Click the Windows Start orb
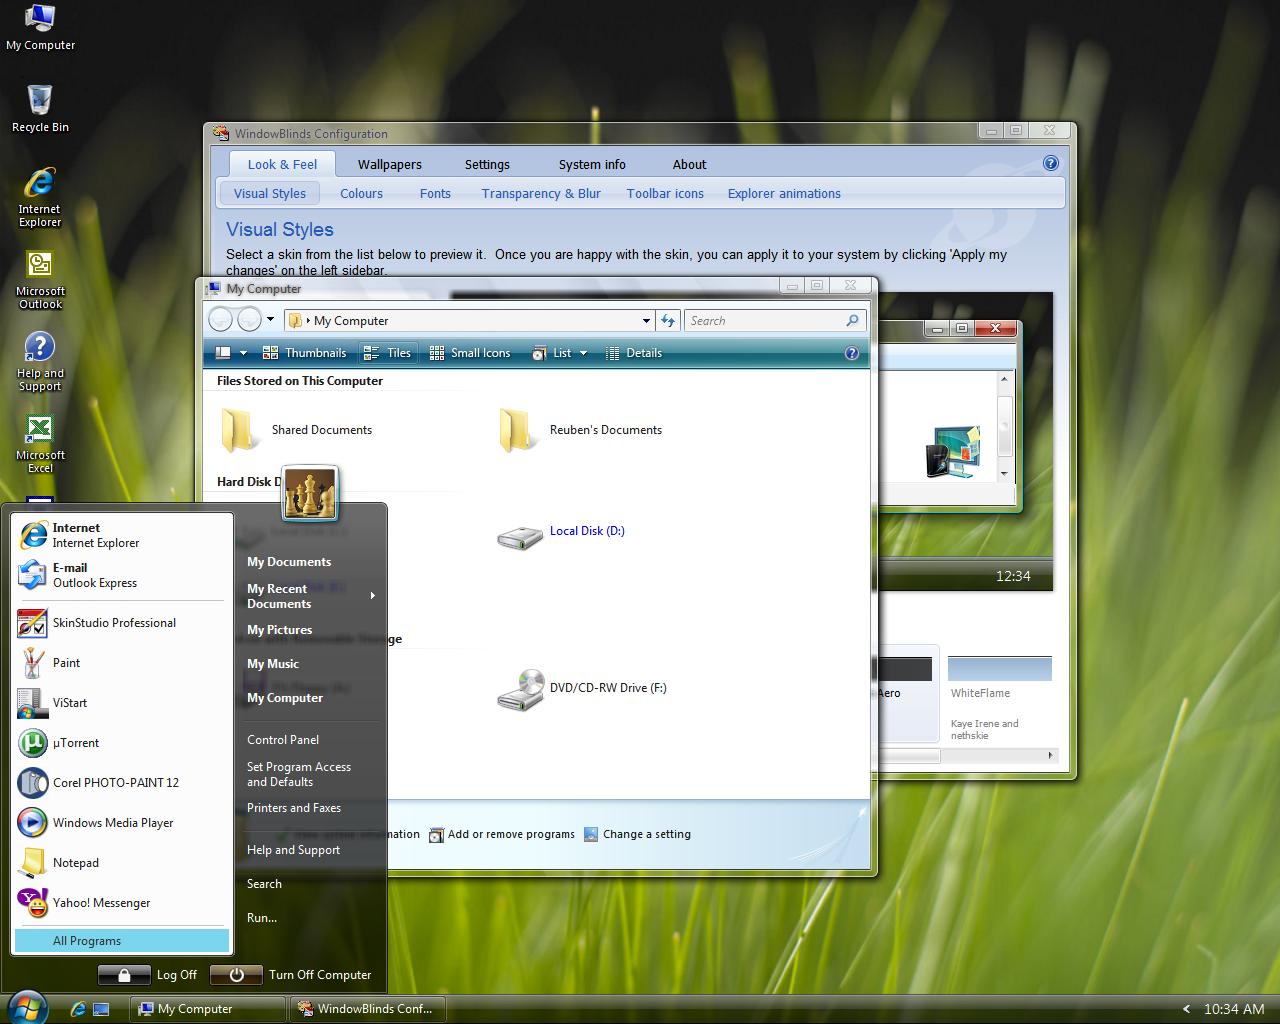This screenshot has height=1024, width=1280. pos(27,1008)
